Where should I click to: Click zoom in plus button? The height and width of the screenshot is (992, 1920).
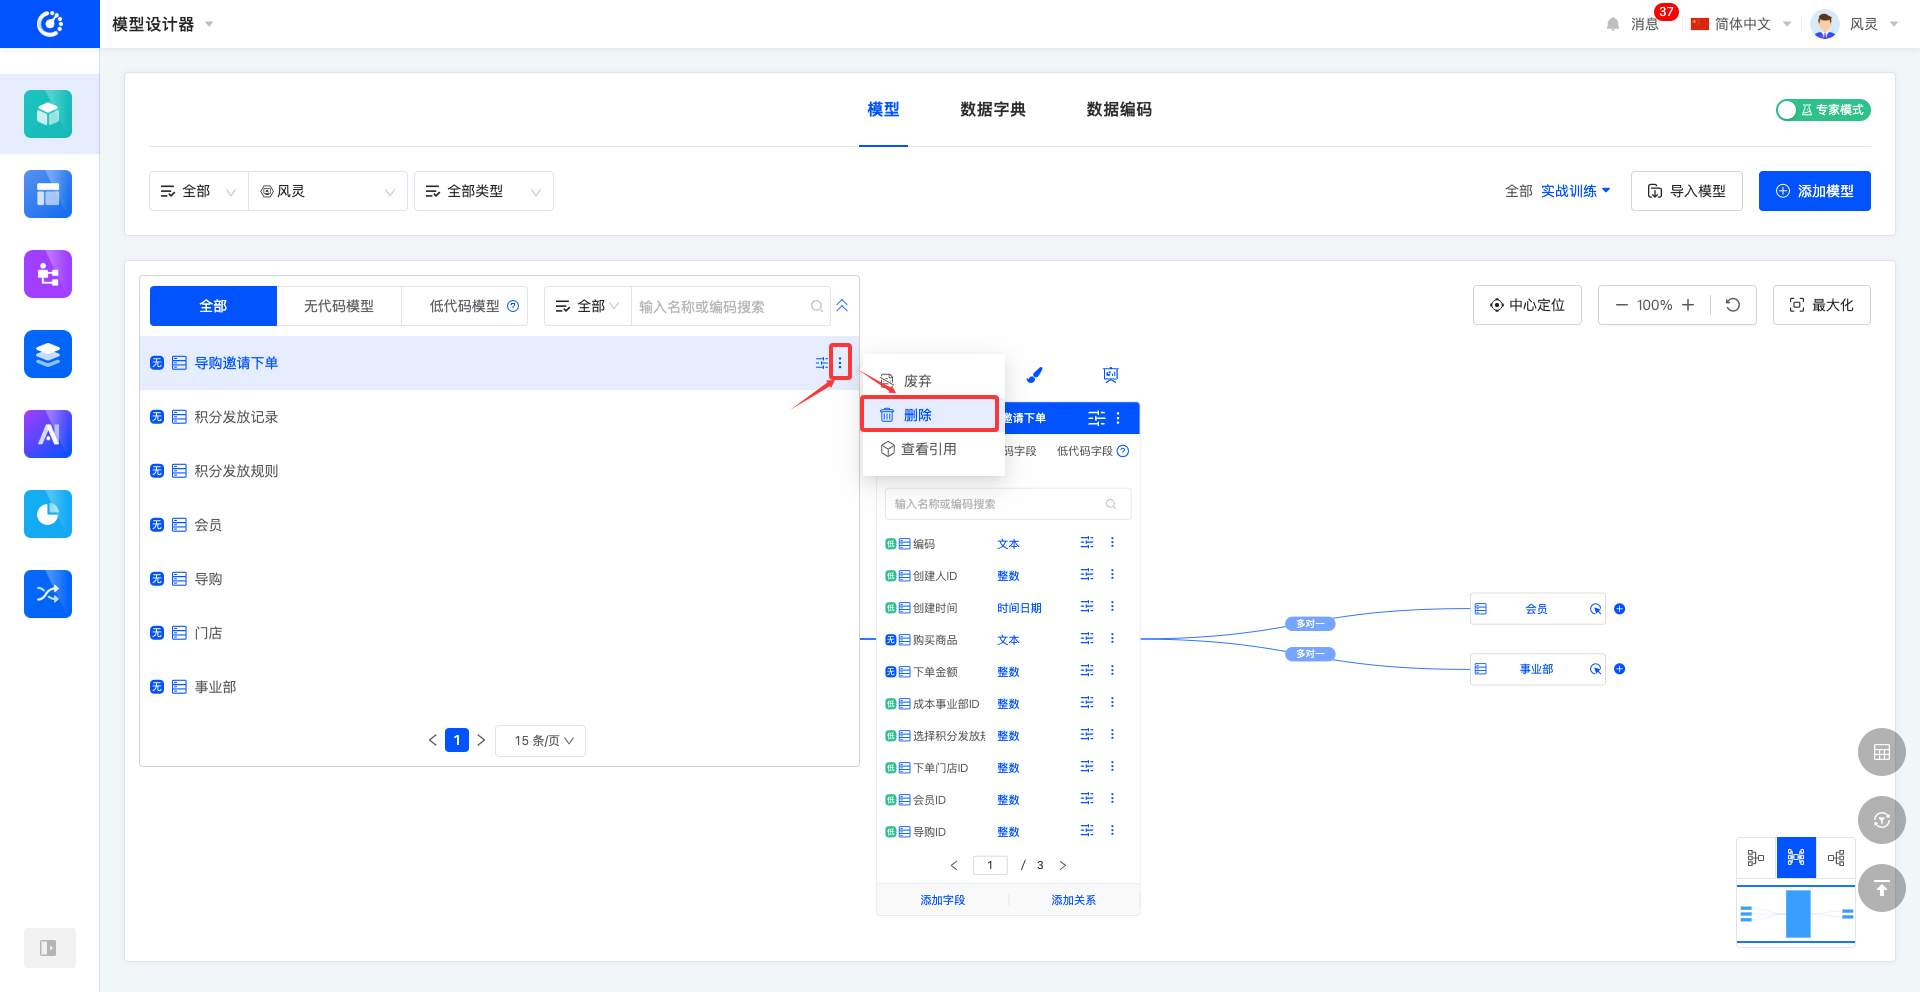[x=1688, y=305]
